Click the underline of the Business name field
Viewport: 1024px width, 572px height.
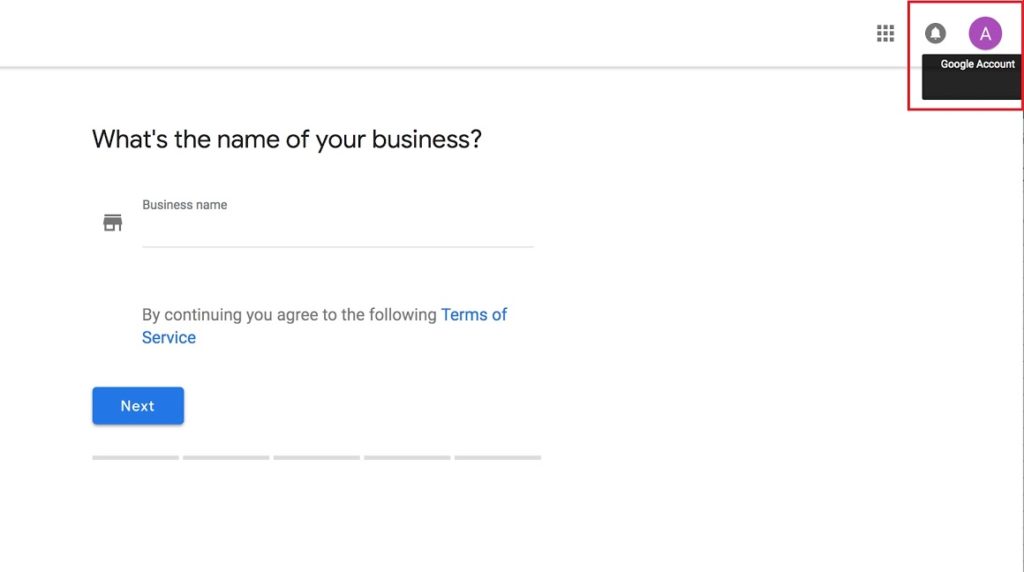click(338, 247)
